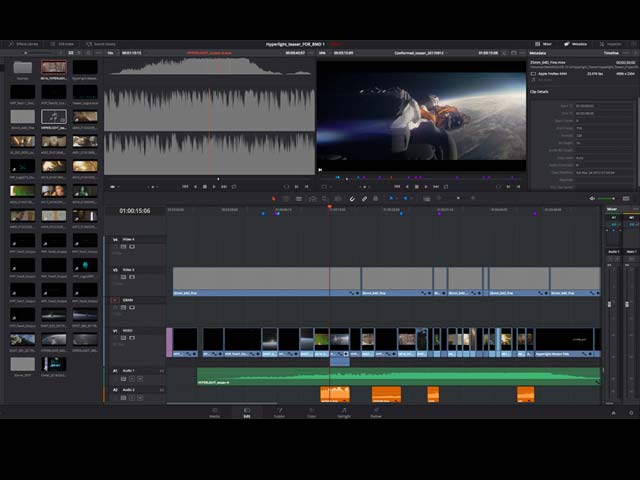The height and width of the screenshot is (480, 640).
Task: Disable the GRAIN video track
Action: click(x=132, y=307)
